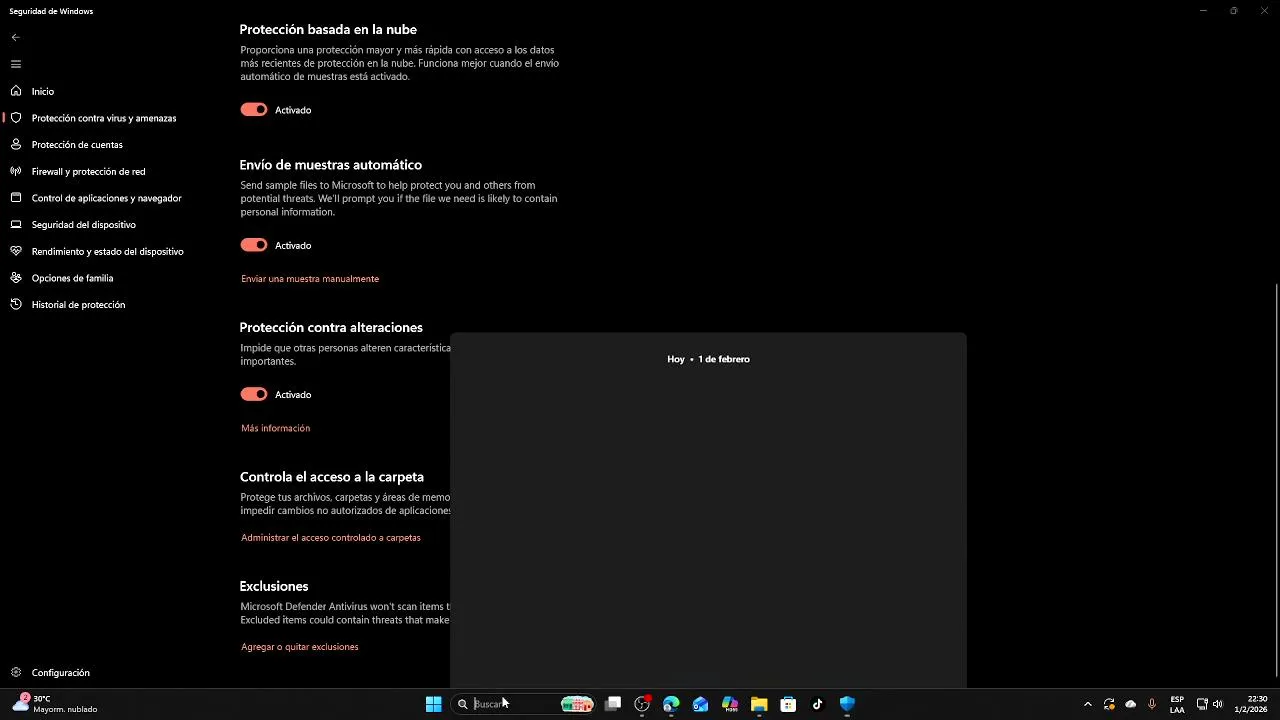Open Historial de protección section
Screen dimensions: 1280x720
(x=78, y=305)
